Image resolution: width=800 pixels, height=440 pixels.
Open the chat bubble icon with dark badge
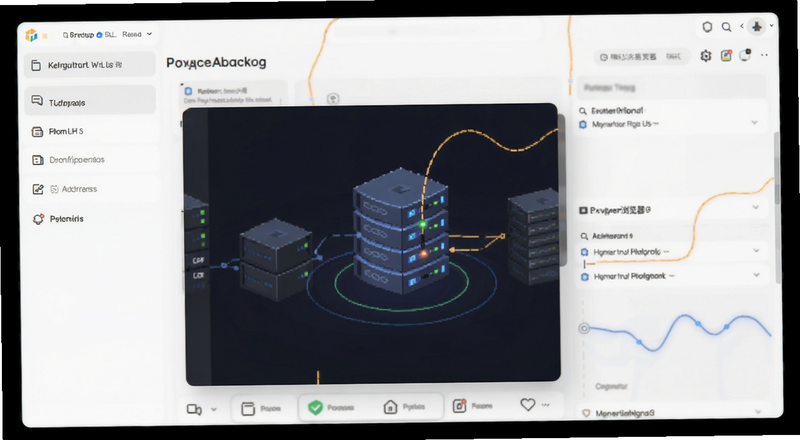coord(745,55)
